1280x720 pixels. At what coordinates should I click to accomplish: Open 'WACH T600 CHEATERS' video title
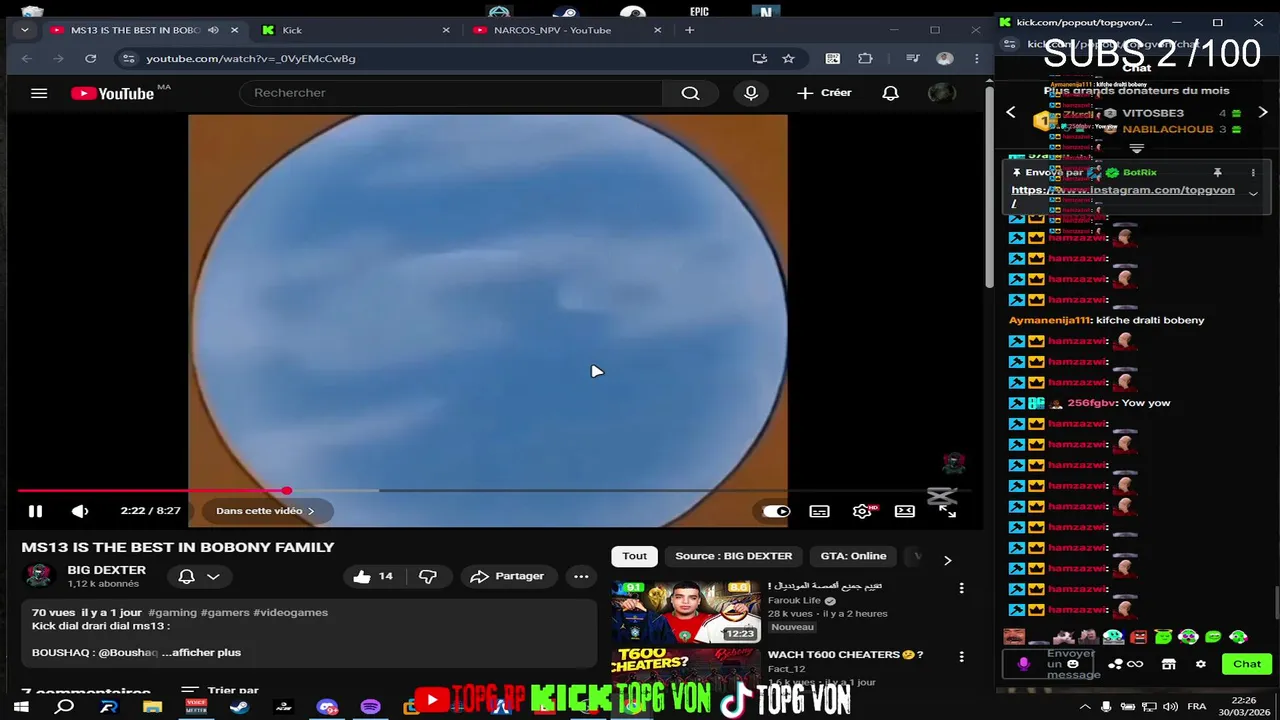point(845,655)
